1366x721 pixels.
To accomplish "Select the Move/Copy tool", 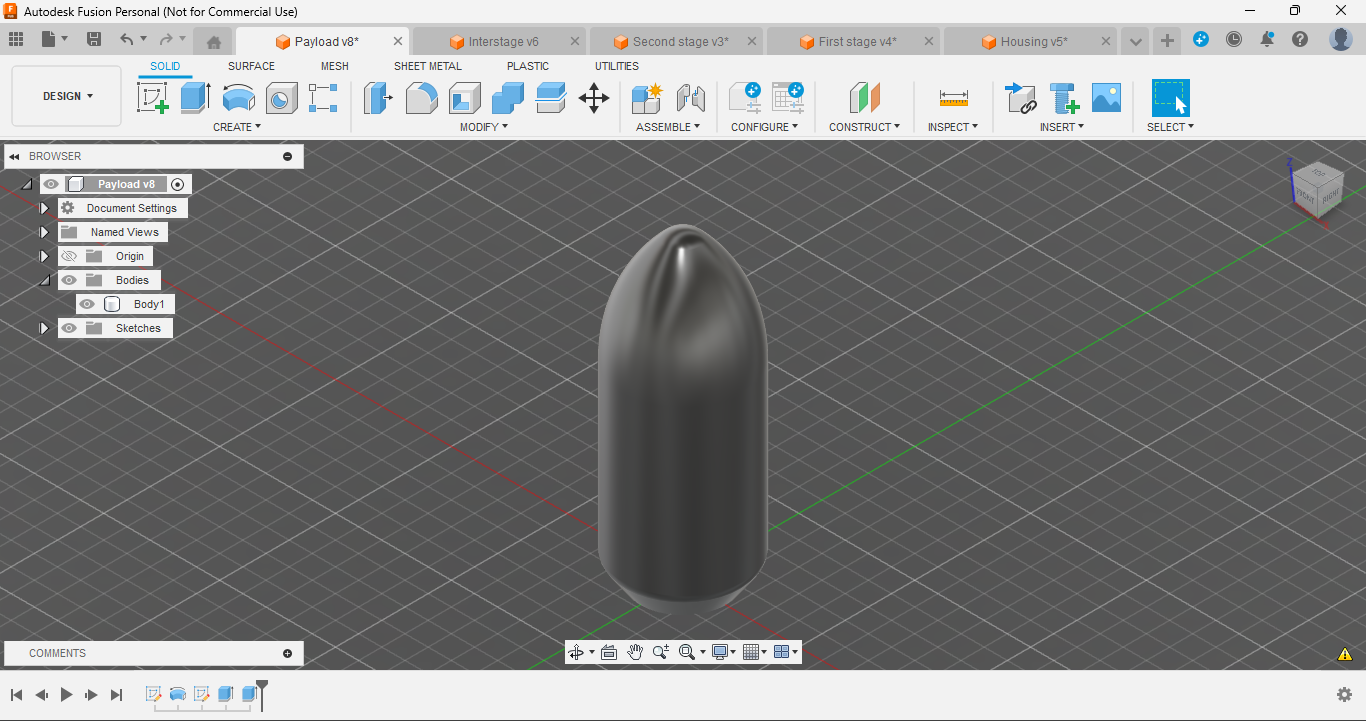I will tap(594, 98).
